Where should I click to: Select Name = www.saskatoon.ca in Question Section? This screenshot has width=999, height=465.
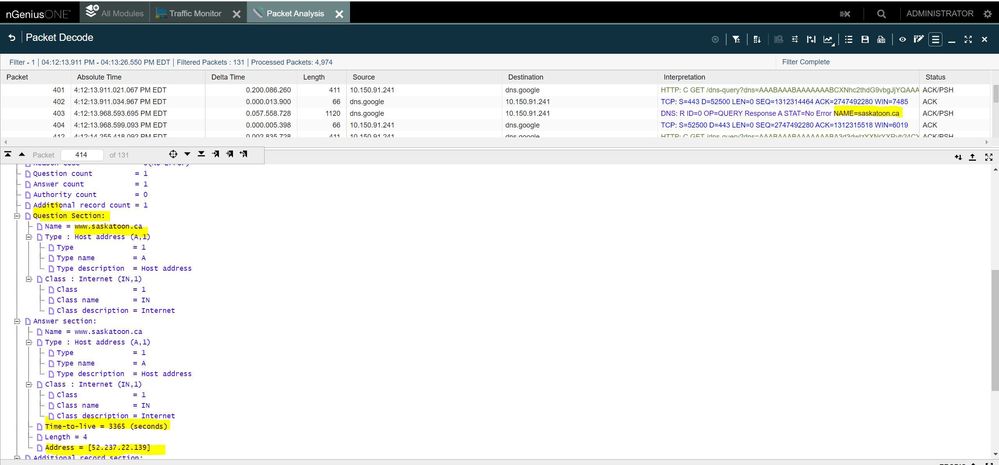[94, 226]
